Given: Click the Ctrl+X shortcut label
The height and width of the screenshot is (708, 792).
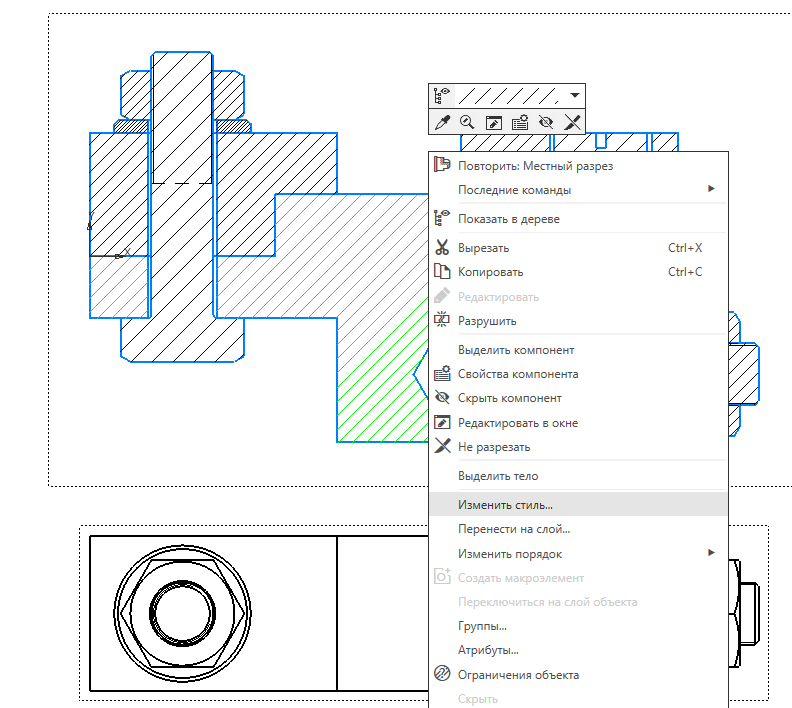Looking at the screenshot, I should (x=685, y=247).
